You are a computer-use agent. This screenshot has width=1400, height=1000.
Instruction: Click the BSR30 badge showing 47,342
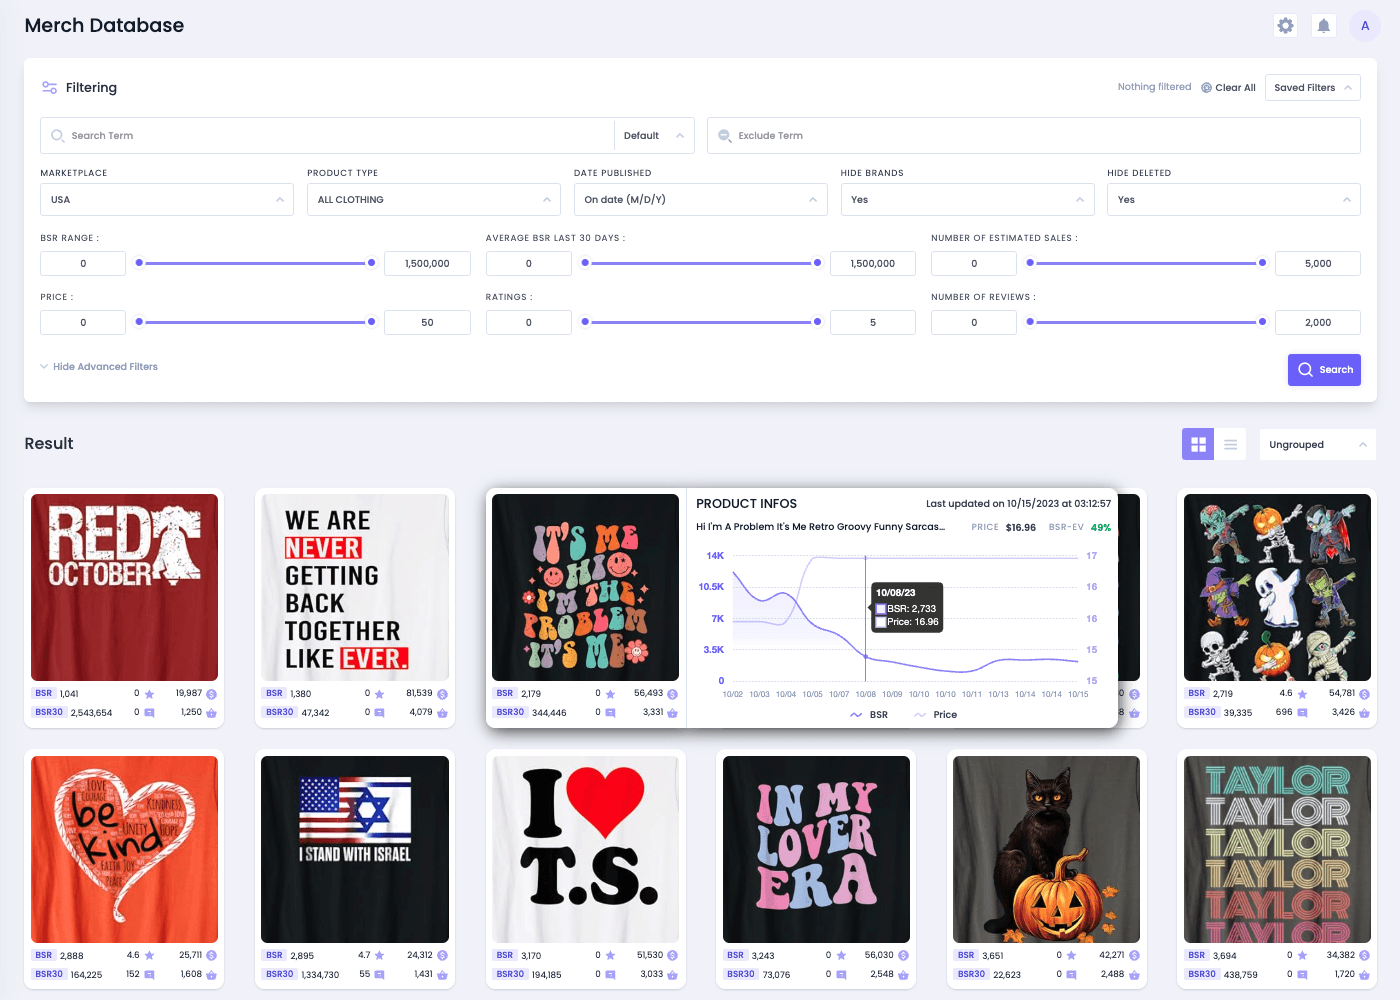tap(280, 712)
